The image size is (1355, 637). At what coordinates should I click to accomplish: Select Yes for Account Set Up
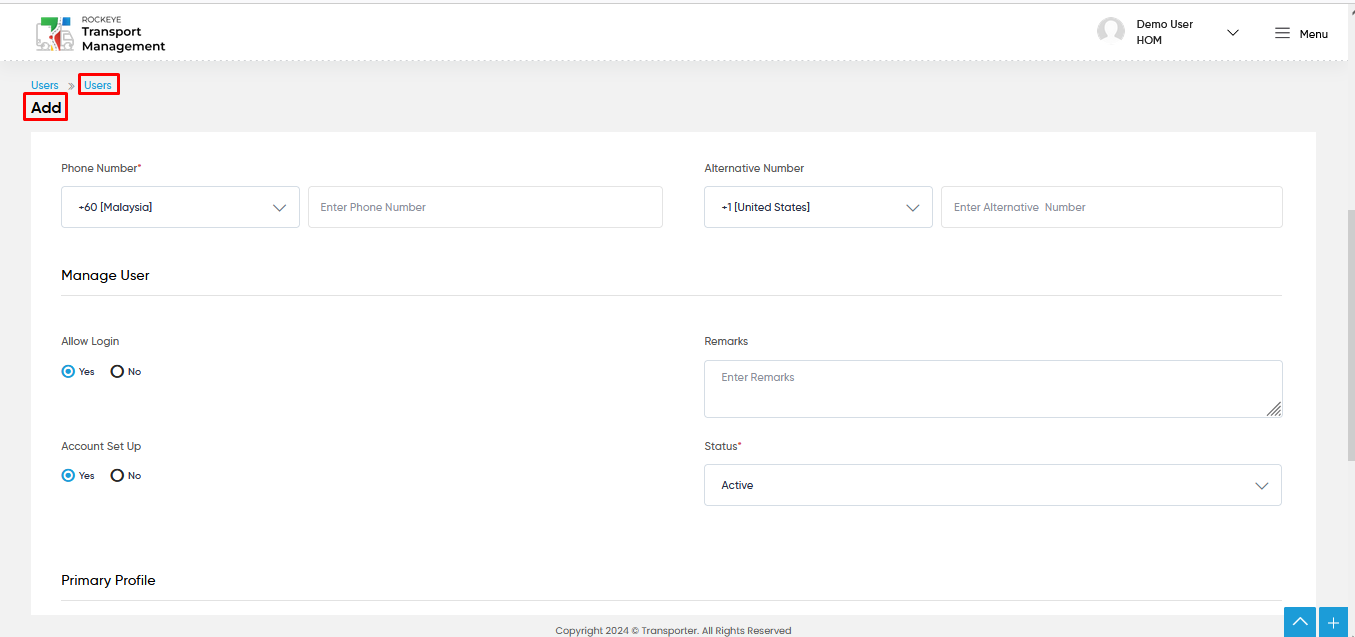pyautogui.click(x=68, y=475)
